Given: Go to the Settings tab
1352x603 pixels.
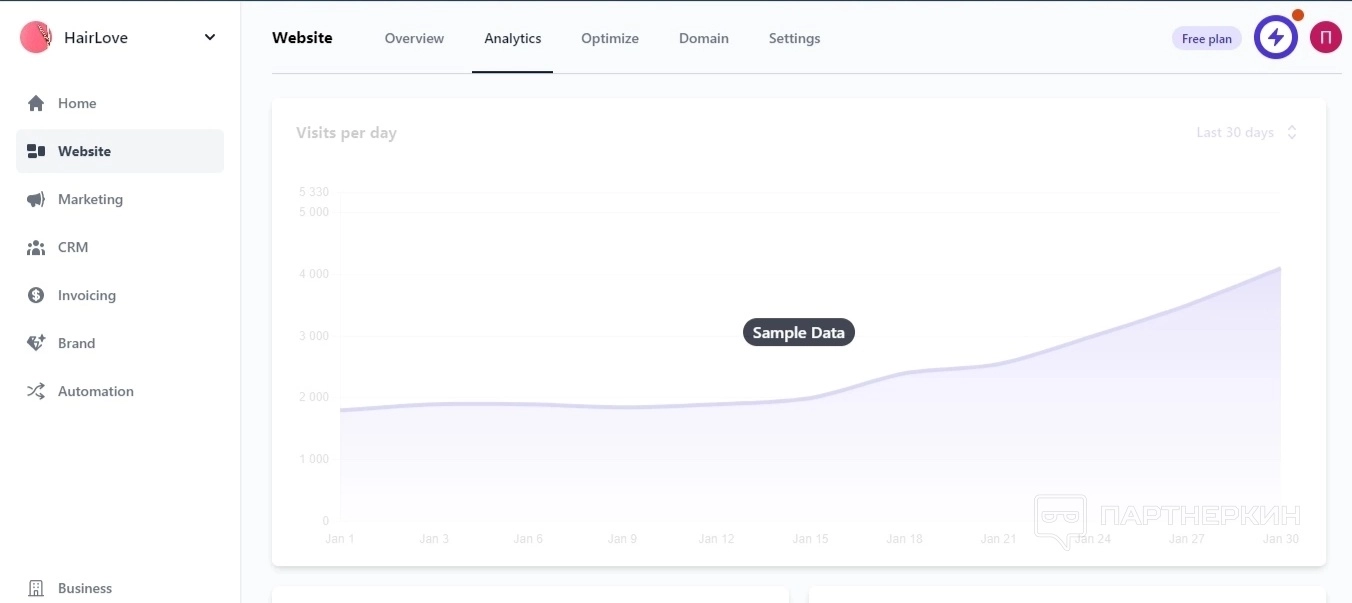Looking at the screenshot, I should (794, 38).
